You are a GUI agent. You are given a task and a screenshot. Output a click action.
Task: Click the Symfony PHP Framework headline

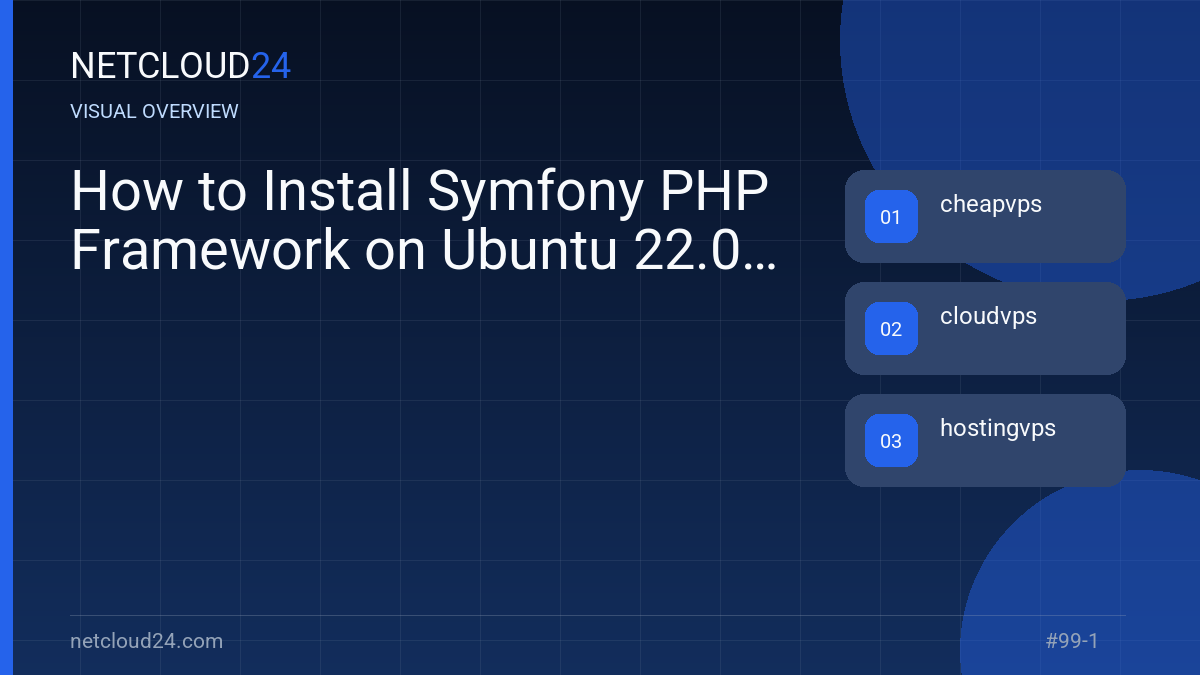tap(423, 222)
